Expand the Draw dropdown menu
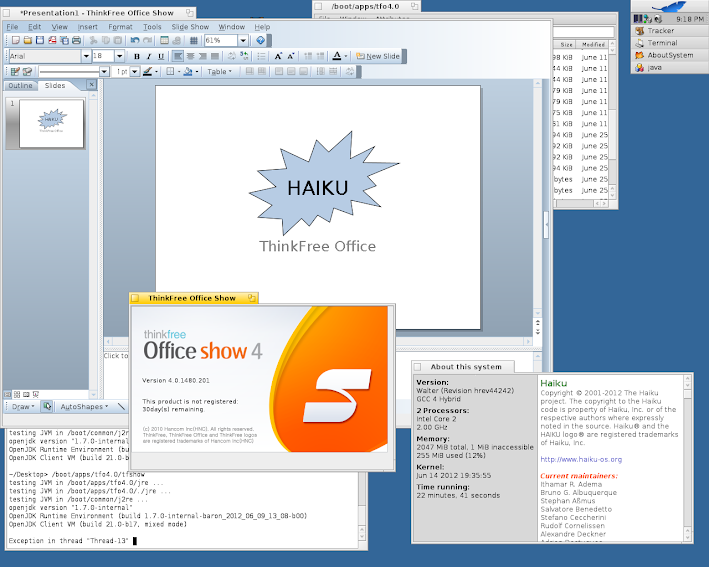Screen dimensions: 709x567 pos(23,406)
